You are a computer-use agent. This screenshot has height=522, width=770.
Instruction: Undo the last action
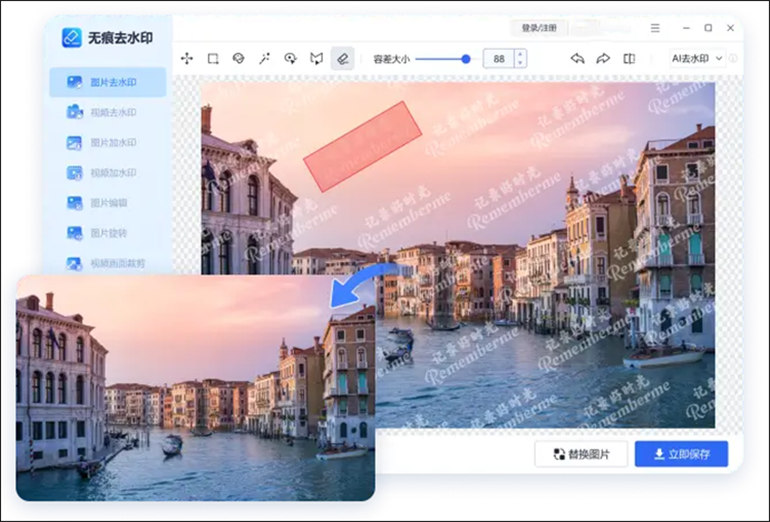point(578,58)
